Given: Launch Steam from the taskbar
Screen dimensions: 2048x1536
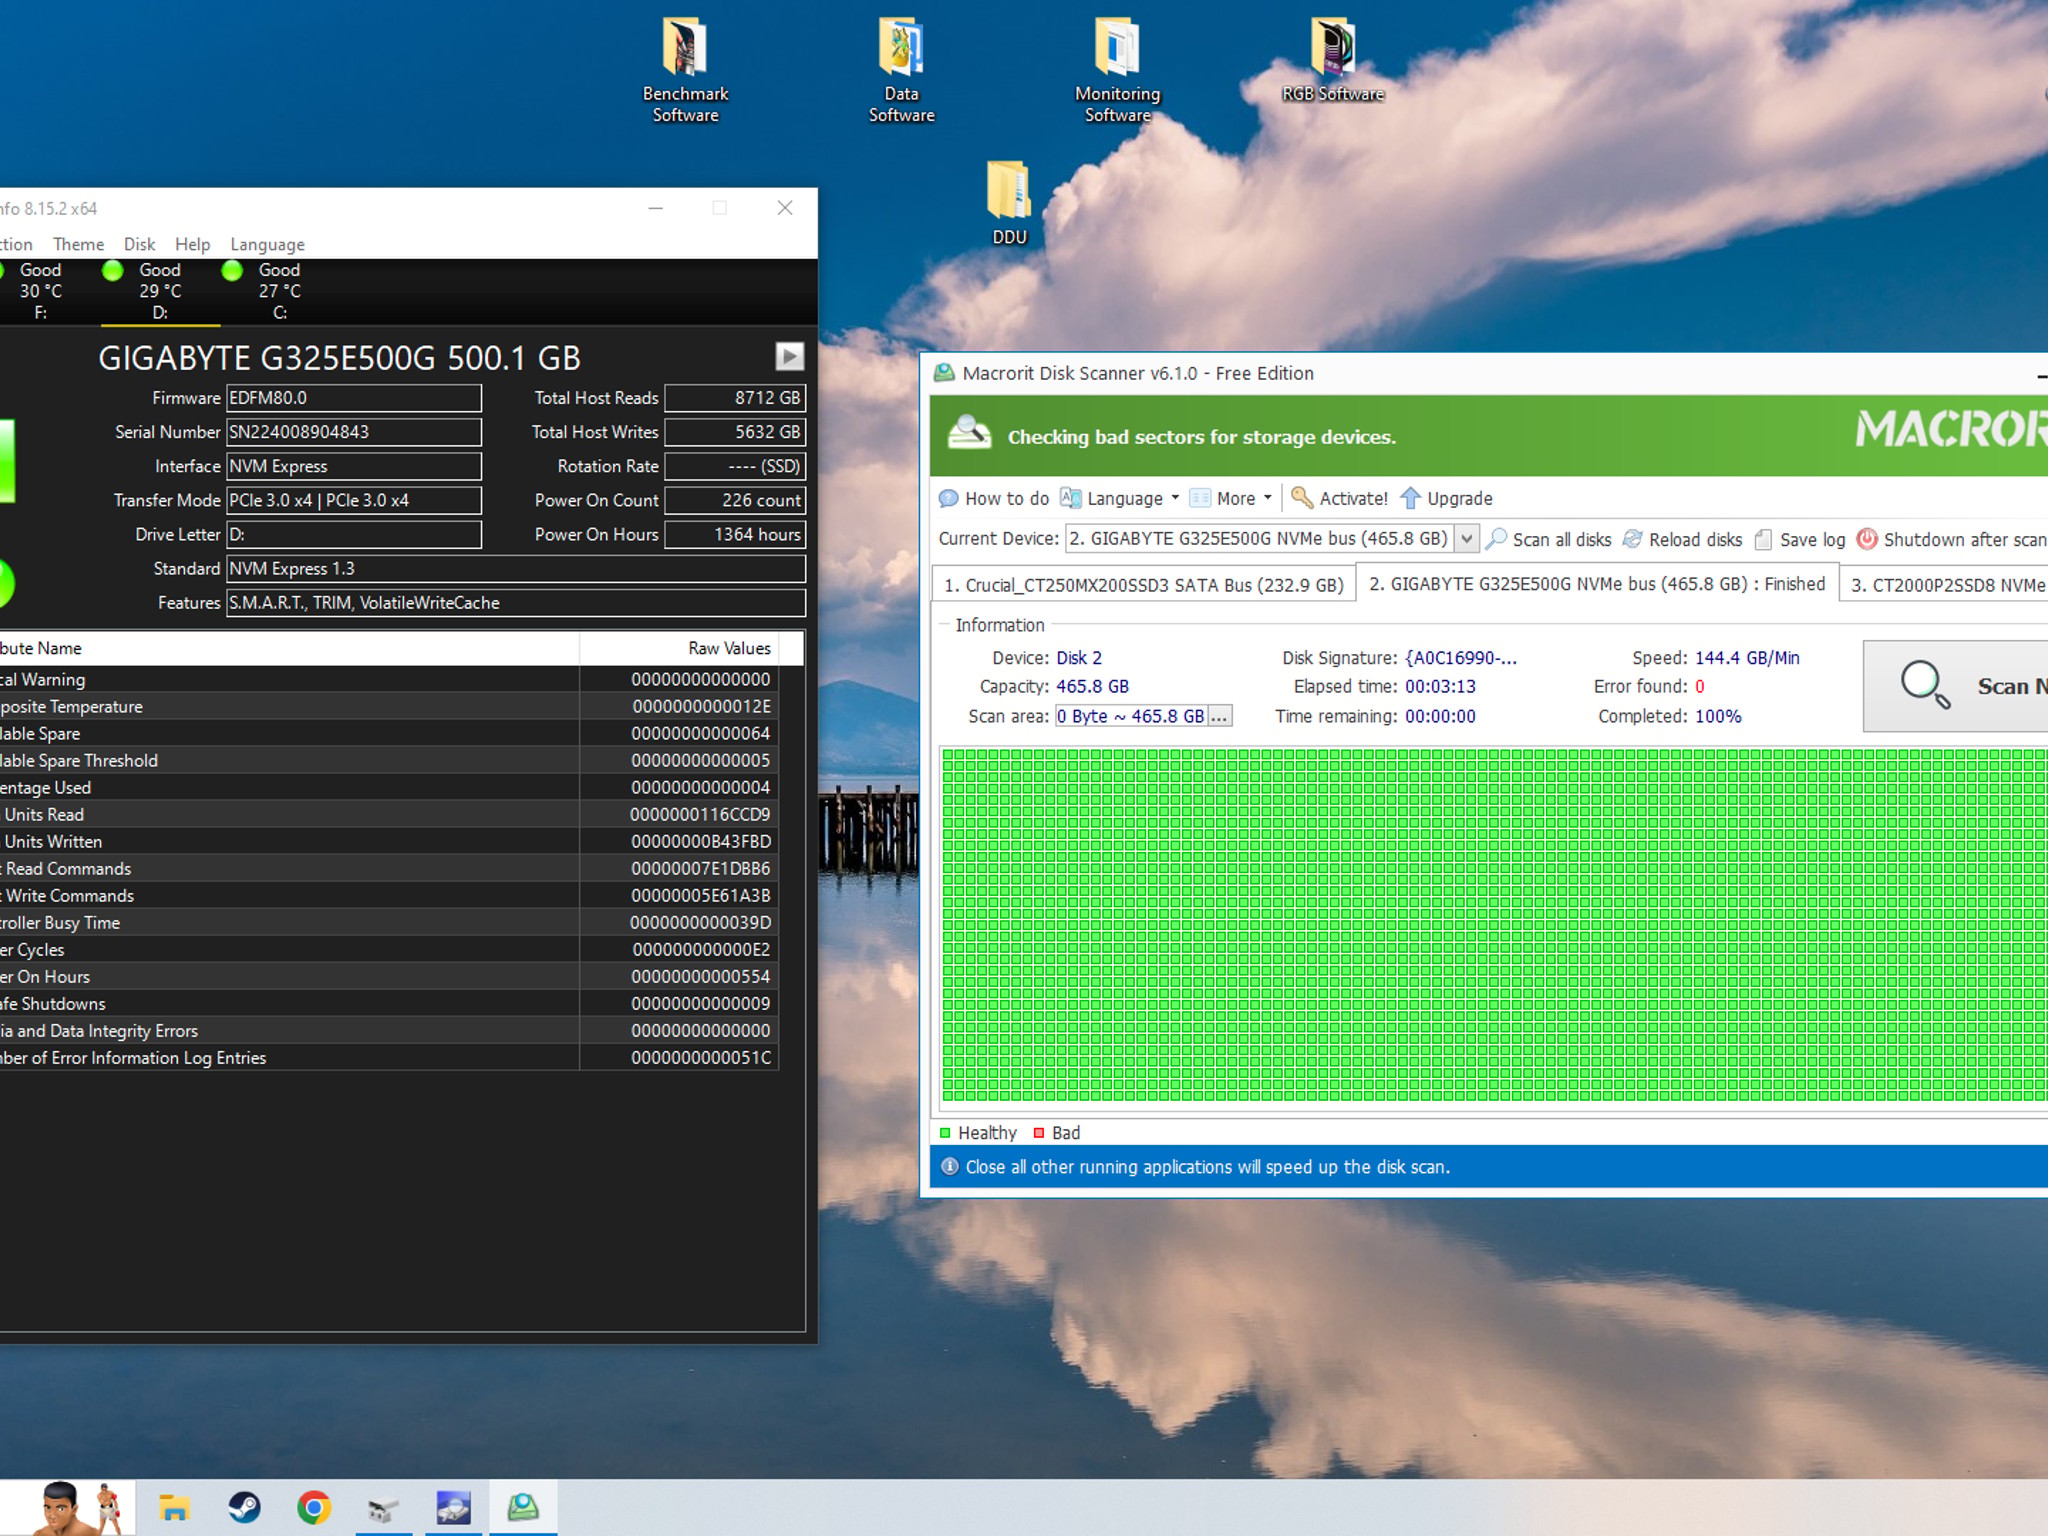Looking at the screenshot, I should 244,1507.
